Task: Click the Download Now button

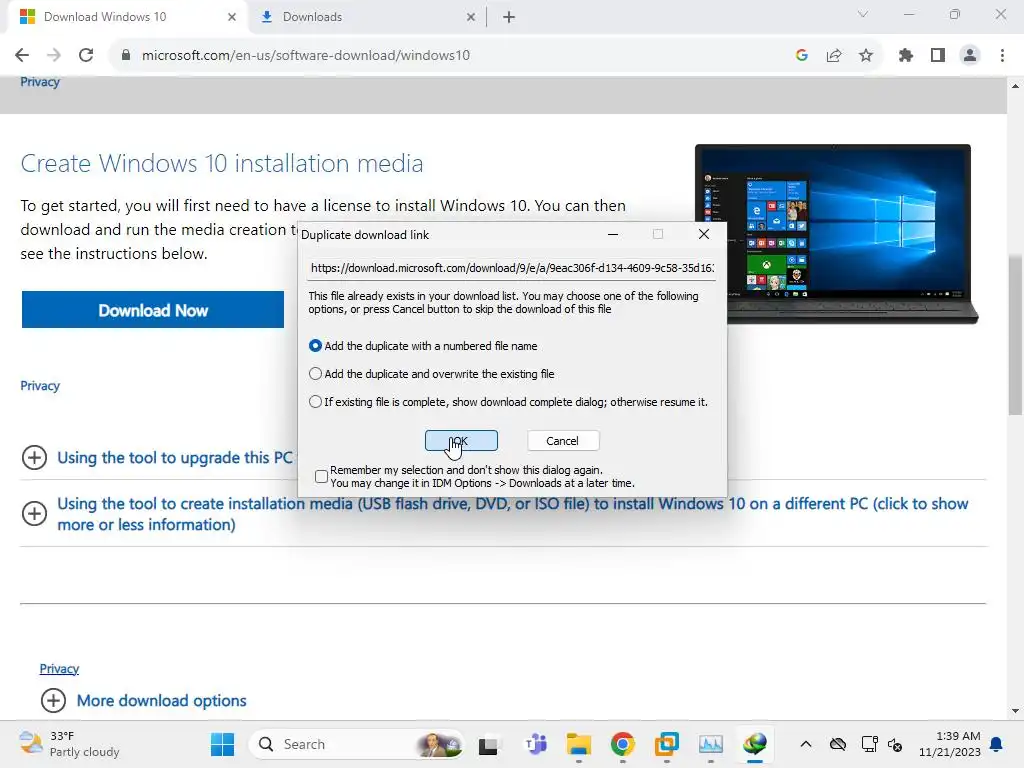Action: pyautogui.click(x=153, y=310)
